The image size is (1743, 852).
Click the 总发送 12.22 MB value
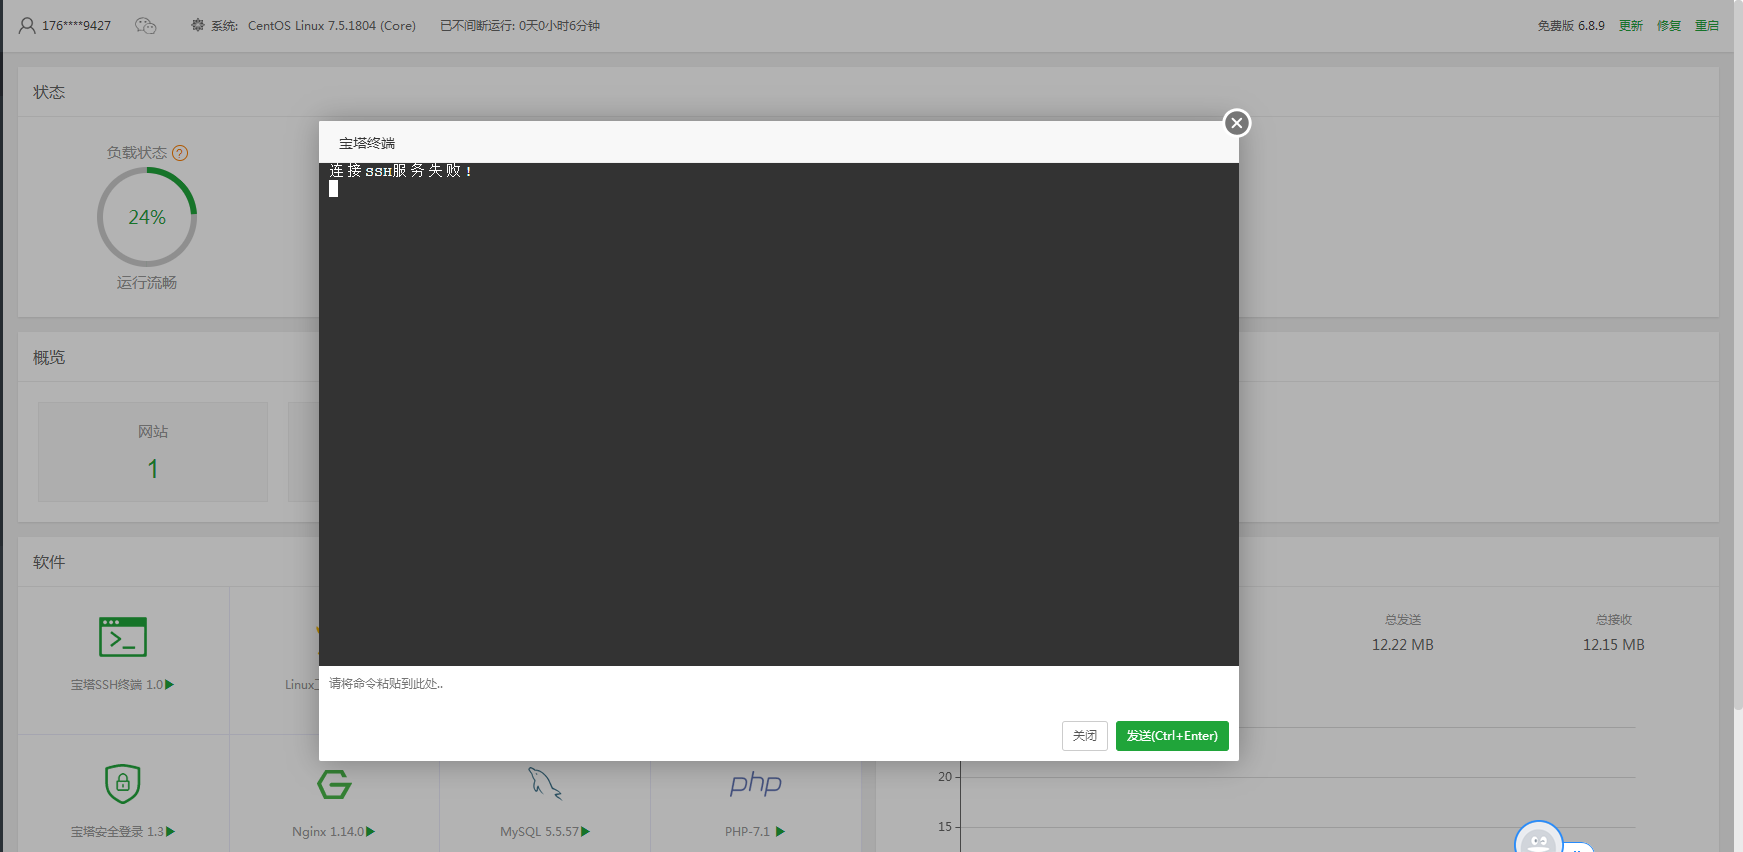(1403, 645)
